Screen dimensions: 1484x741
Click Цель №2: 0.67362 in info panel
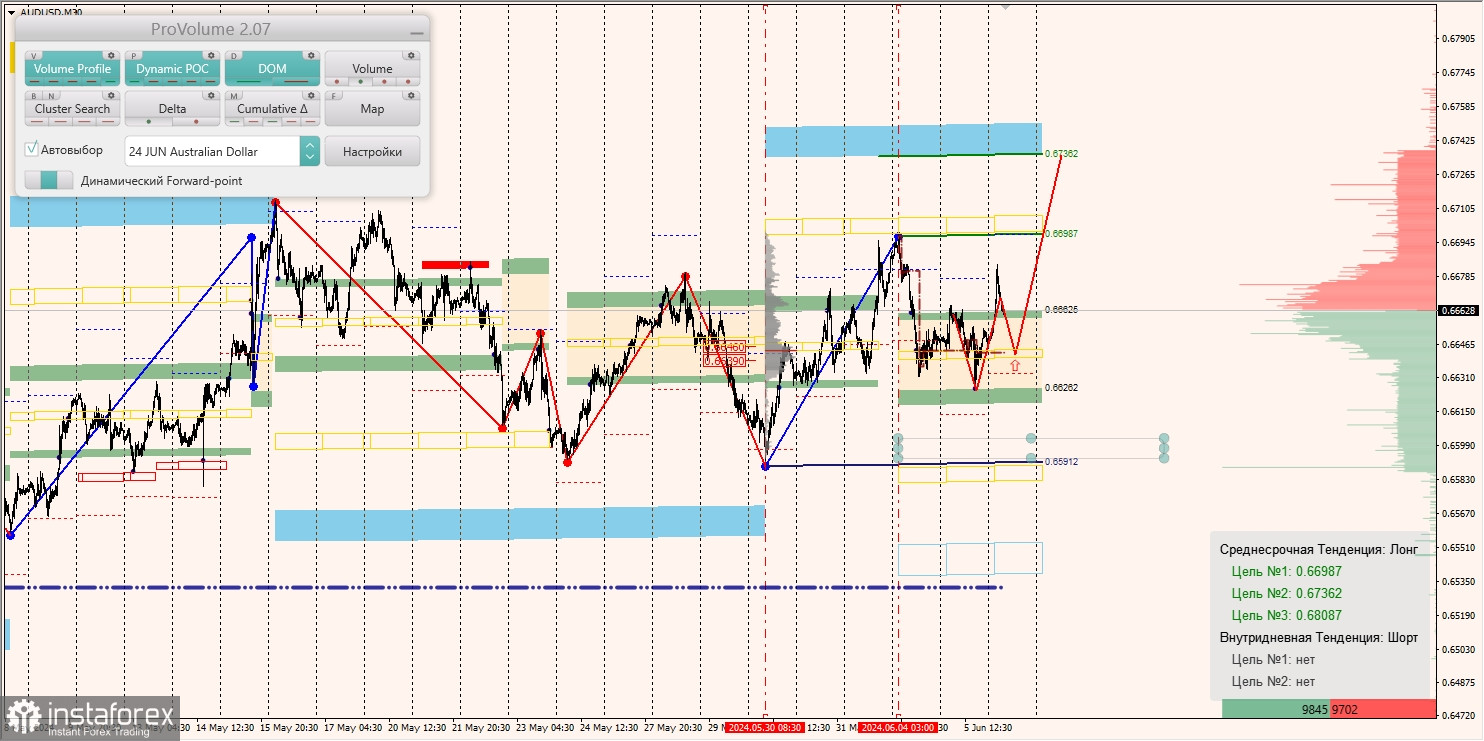click(1287, 593)
